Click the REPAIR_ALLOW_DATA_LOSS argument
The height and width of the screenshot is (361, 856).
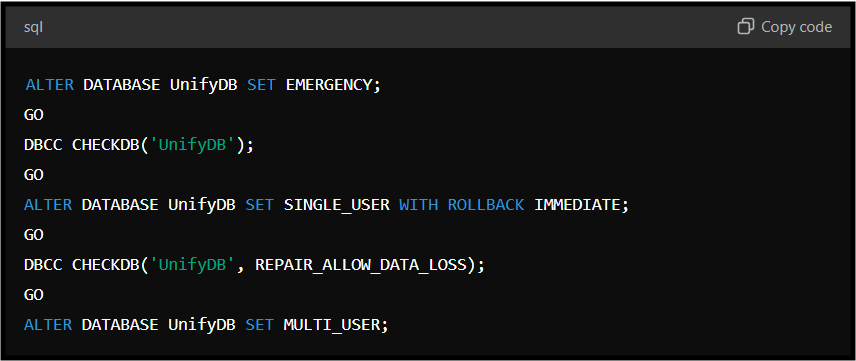click(x=362, y=265)
